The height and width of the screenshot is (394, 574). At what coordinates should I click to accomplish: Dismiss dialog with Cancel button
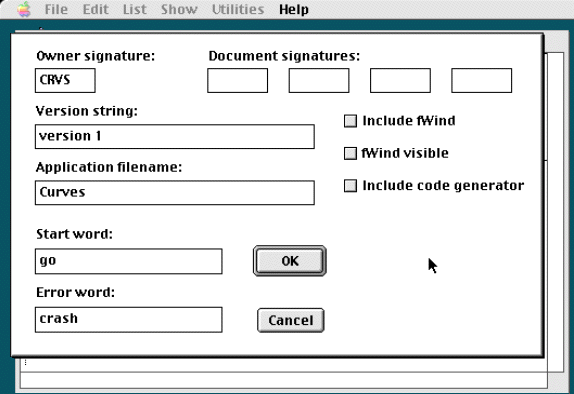[291, 320]
